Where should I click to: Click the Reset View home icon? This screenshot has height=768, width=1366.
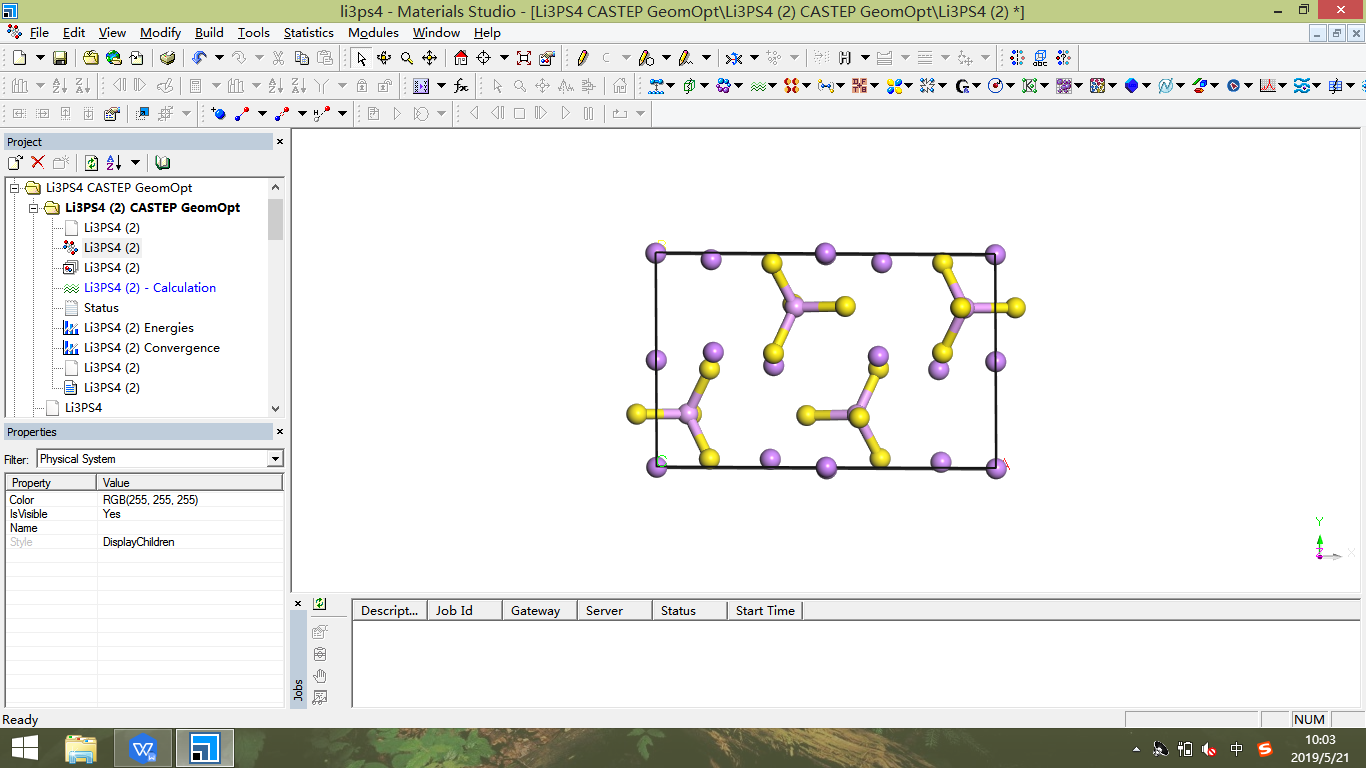pos(460,58)
